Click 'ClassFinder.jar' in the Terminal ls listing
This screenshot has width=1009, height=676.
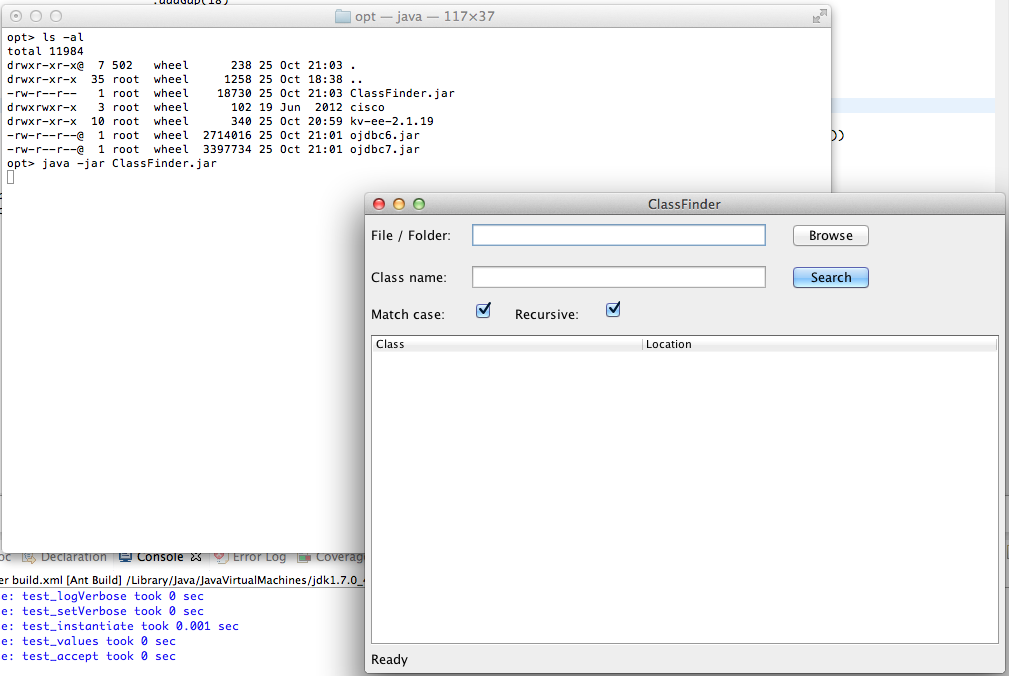[402, 93]
